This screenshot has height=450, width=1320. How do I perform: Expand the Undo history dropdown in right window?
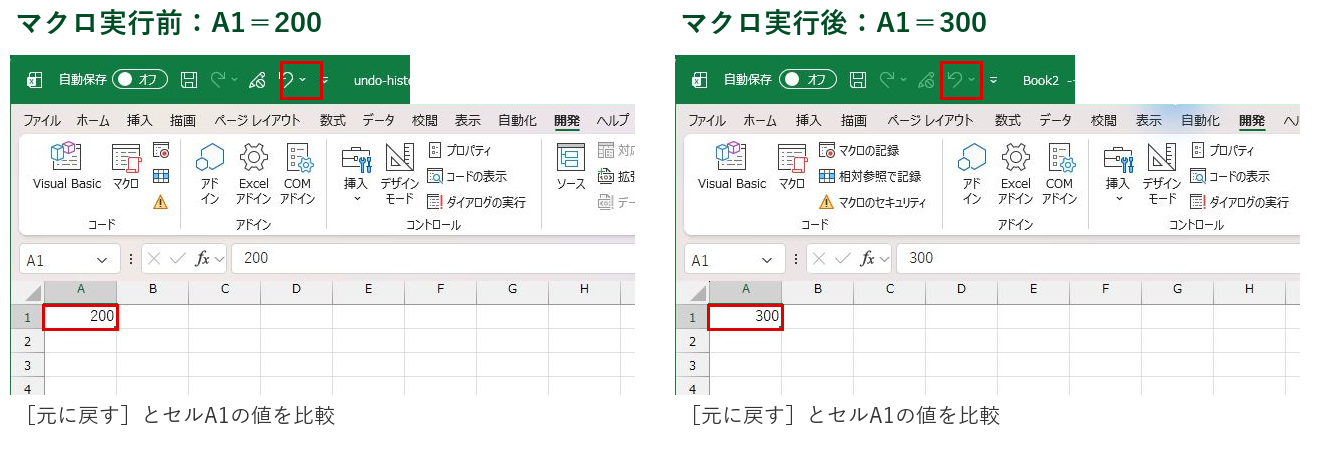[971, 79]
